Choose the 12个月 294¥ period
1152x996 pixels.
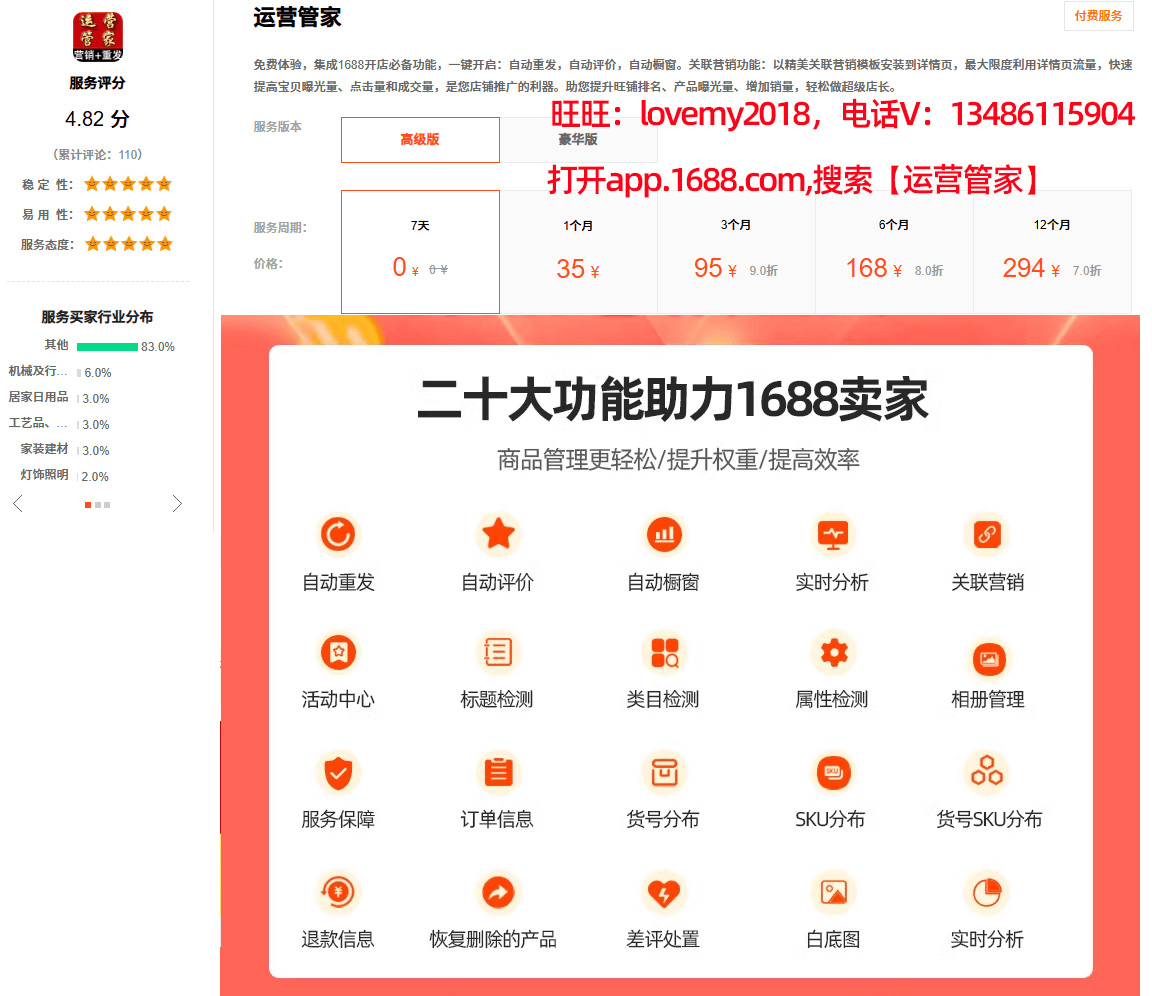[x=1052, y=252]
